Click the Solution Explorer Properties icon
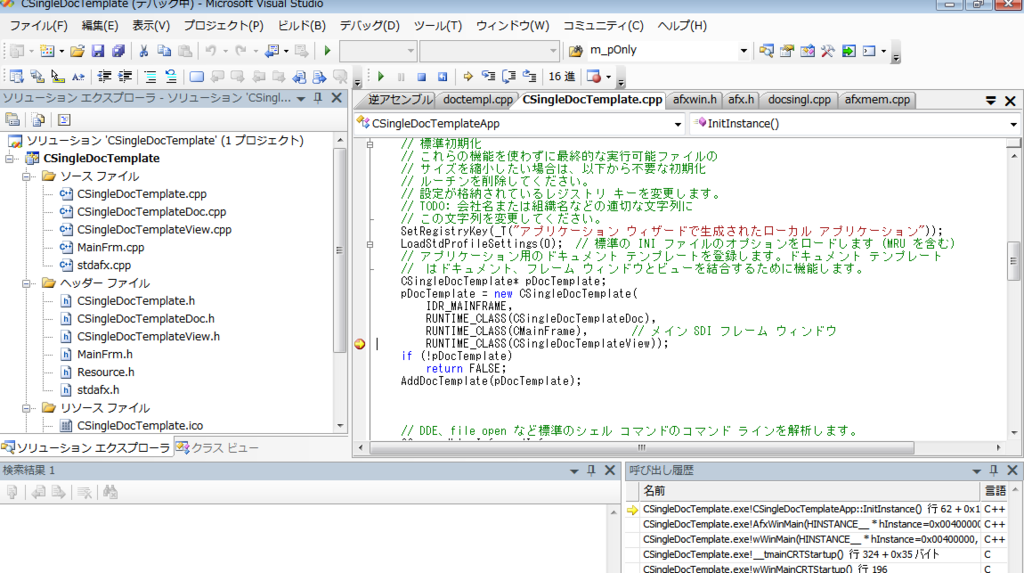Screen dimensions: 1024x573 [x=12, y=120]
